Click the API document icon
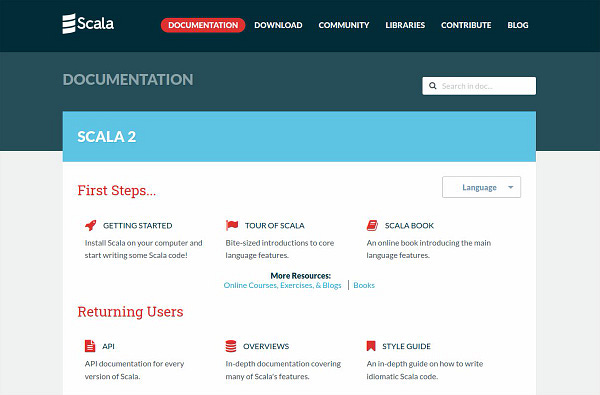This screenshot has width=600, height=395. pos(90,346)
